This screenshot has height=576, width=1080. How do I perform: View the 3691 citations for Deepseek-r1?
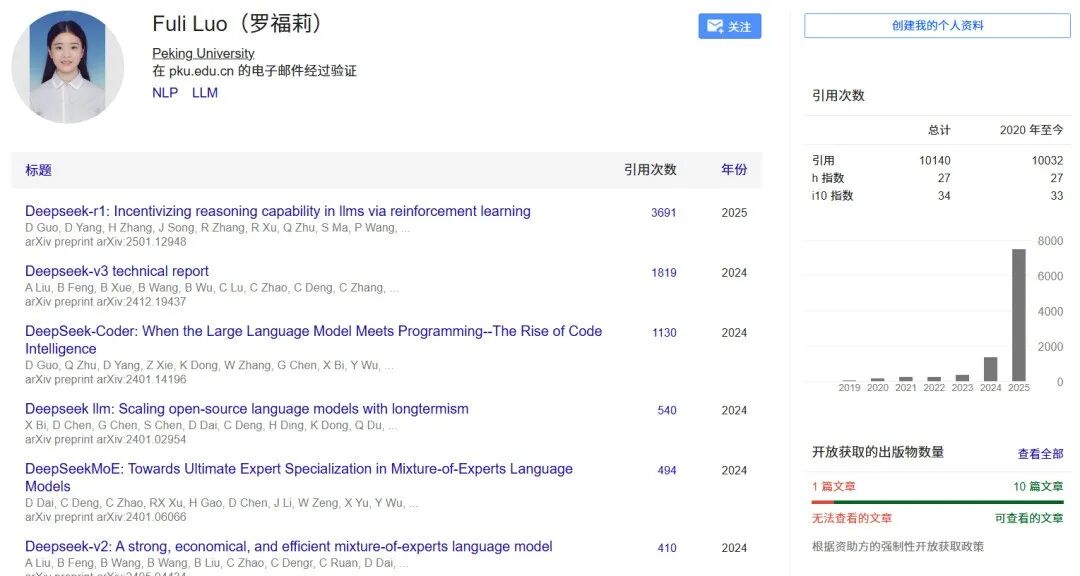[x=663, y=213]
